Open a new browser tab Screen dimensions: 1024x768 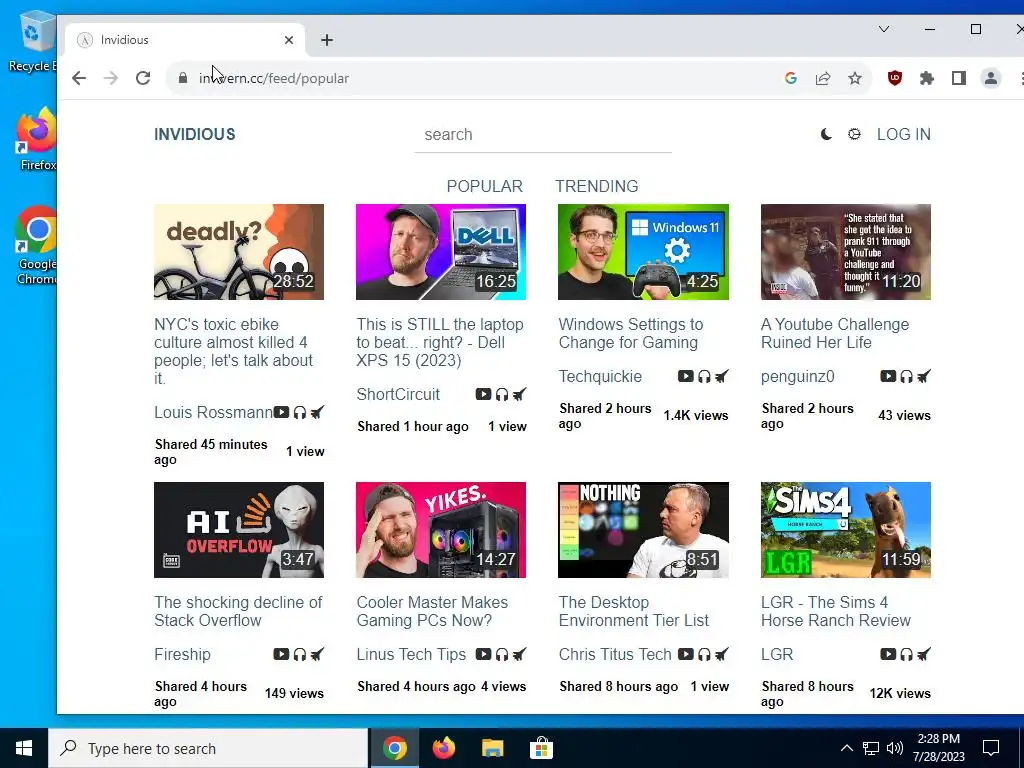[327, 40]
